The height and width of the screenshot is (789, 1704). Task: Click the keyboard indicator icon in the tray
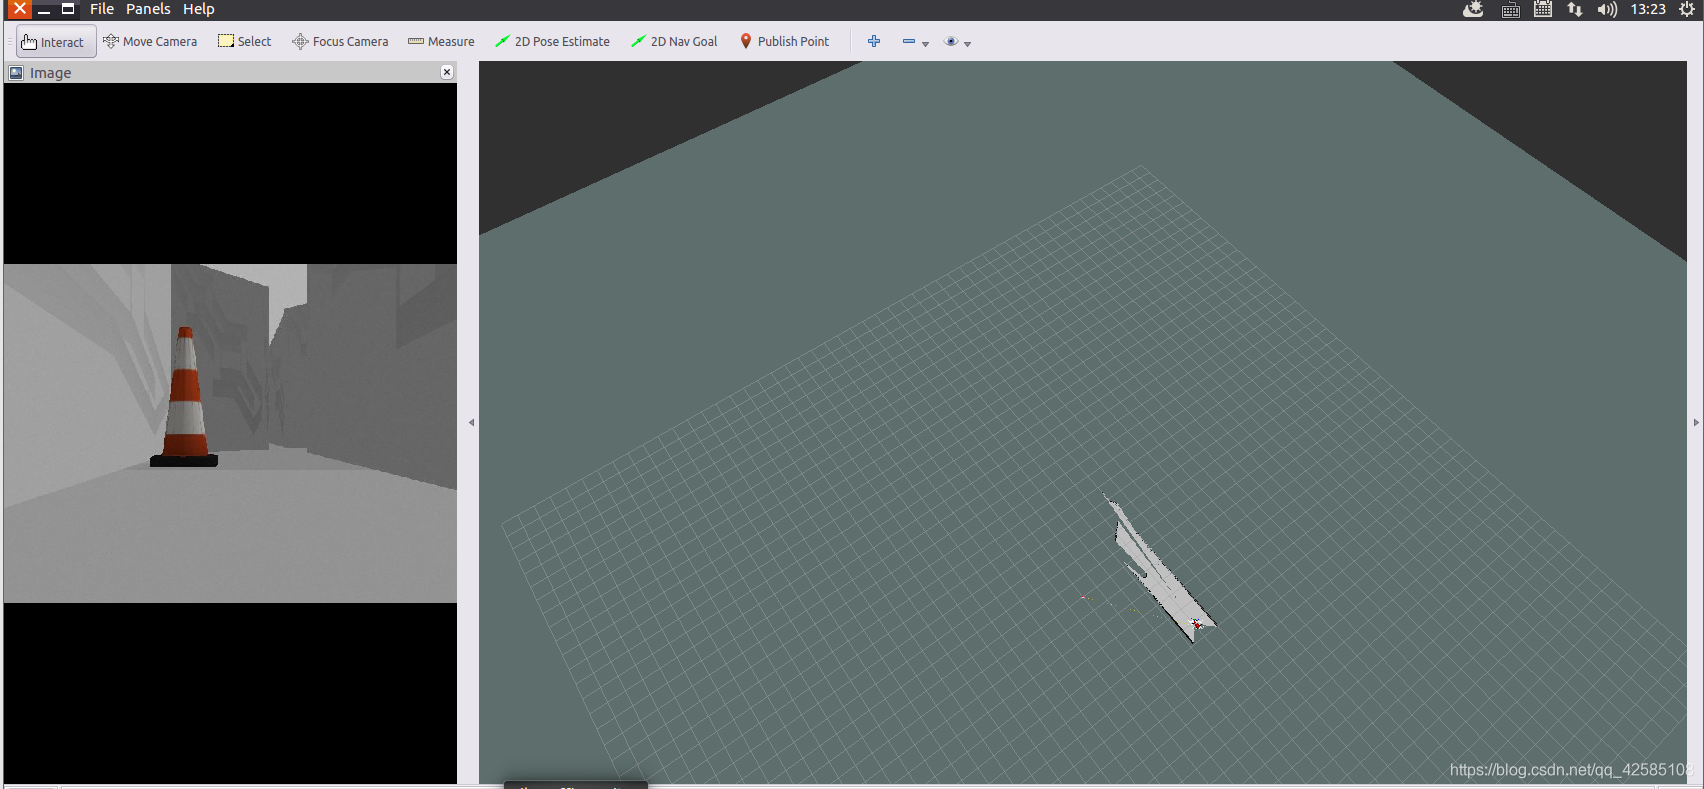point(1511,10)
